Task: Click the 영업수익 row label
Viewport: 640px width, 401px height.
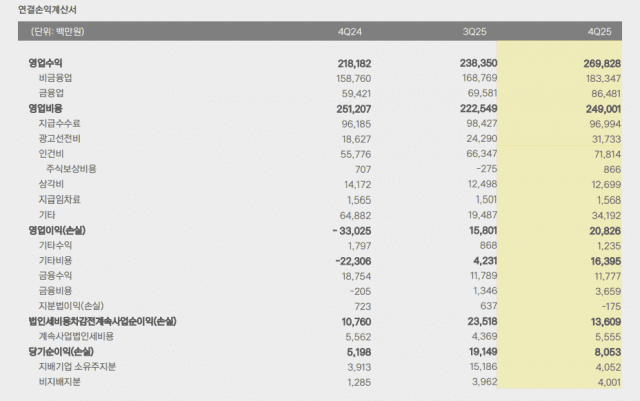Action: (x=48, y=63)
